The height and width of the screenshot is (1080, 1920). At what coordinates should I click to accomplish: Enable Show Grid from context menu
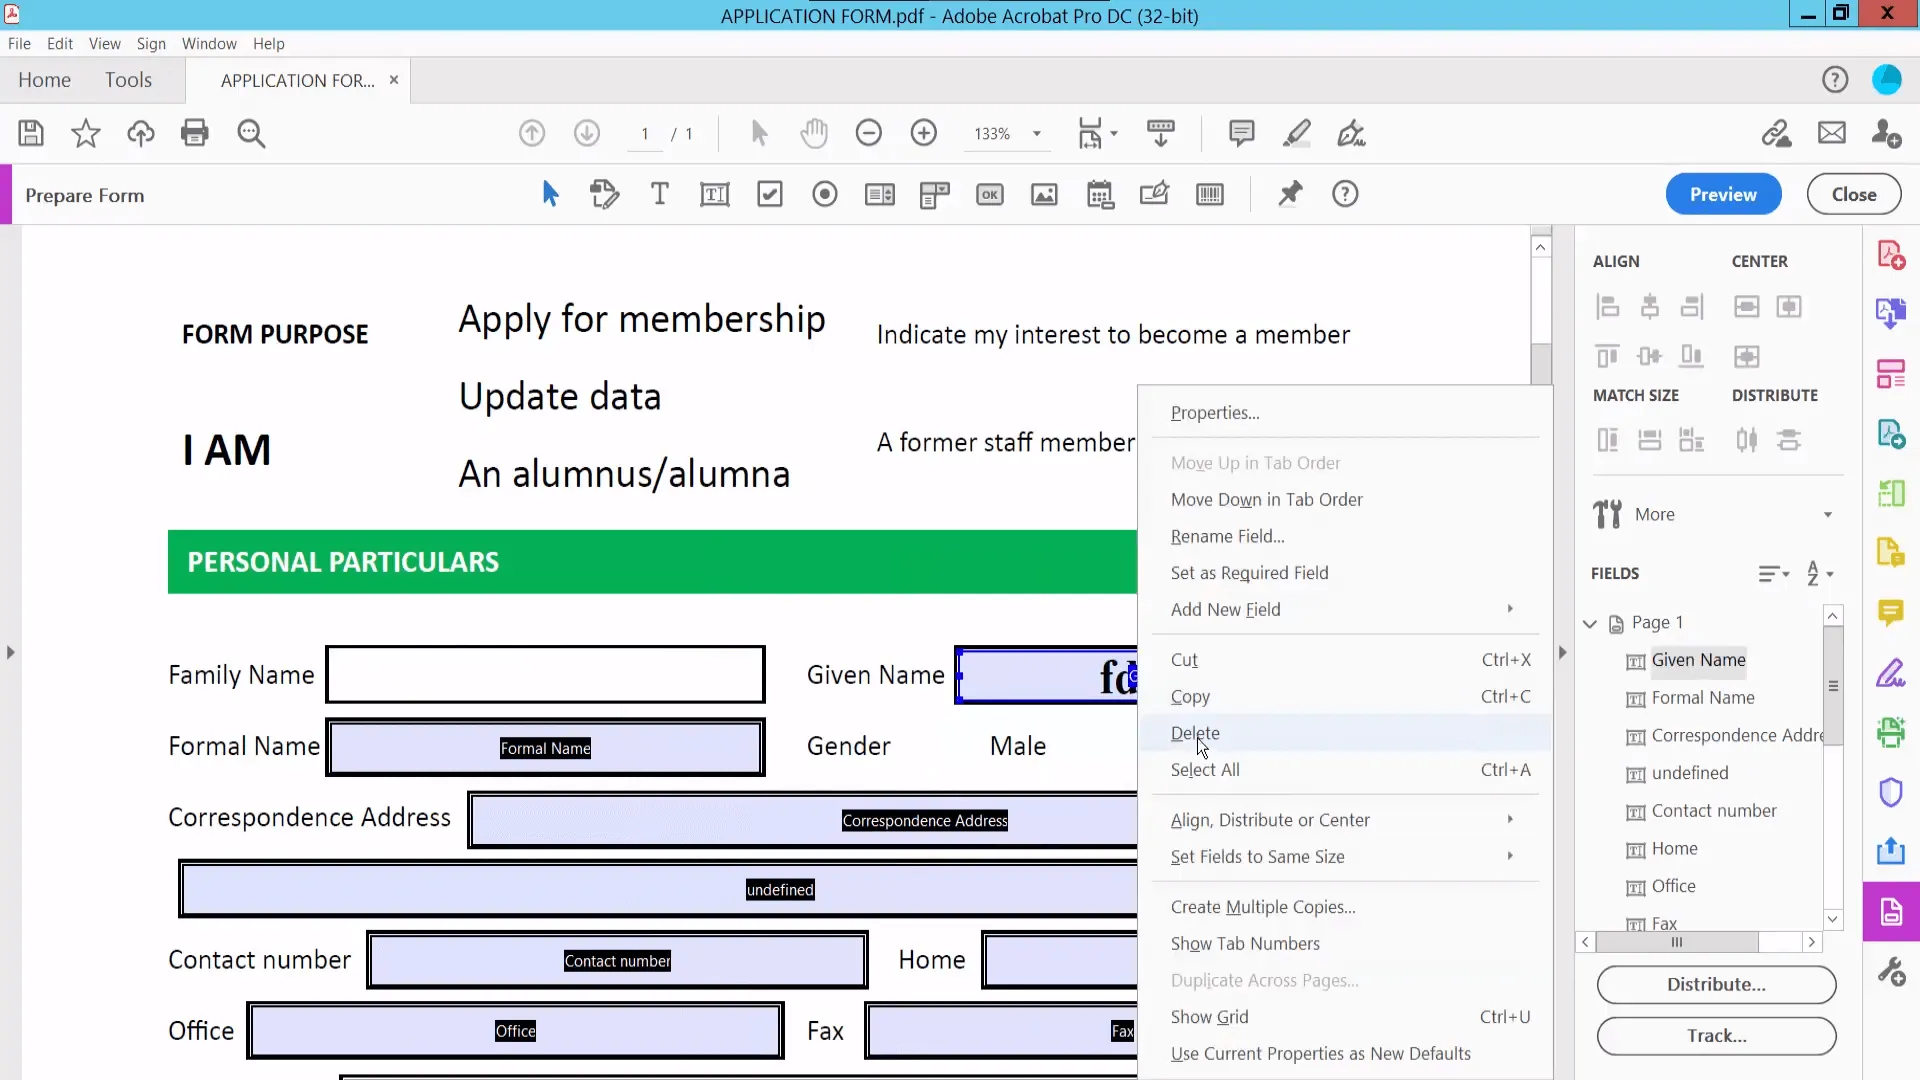[x=1209, y=1015]
